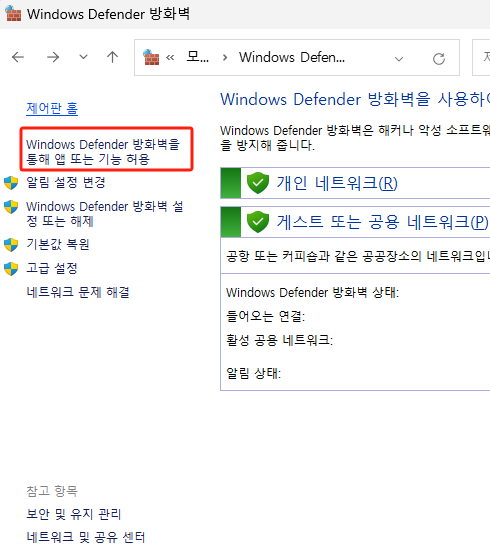Click the '참고 항목' heading

tap(52, 491)
